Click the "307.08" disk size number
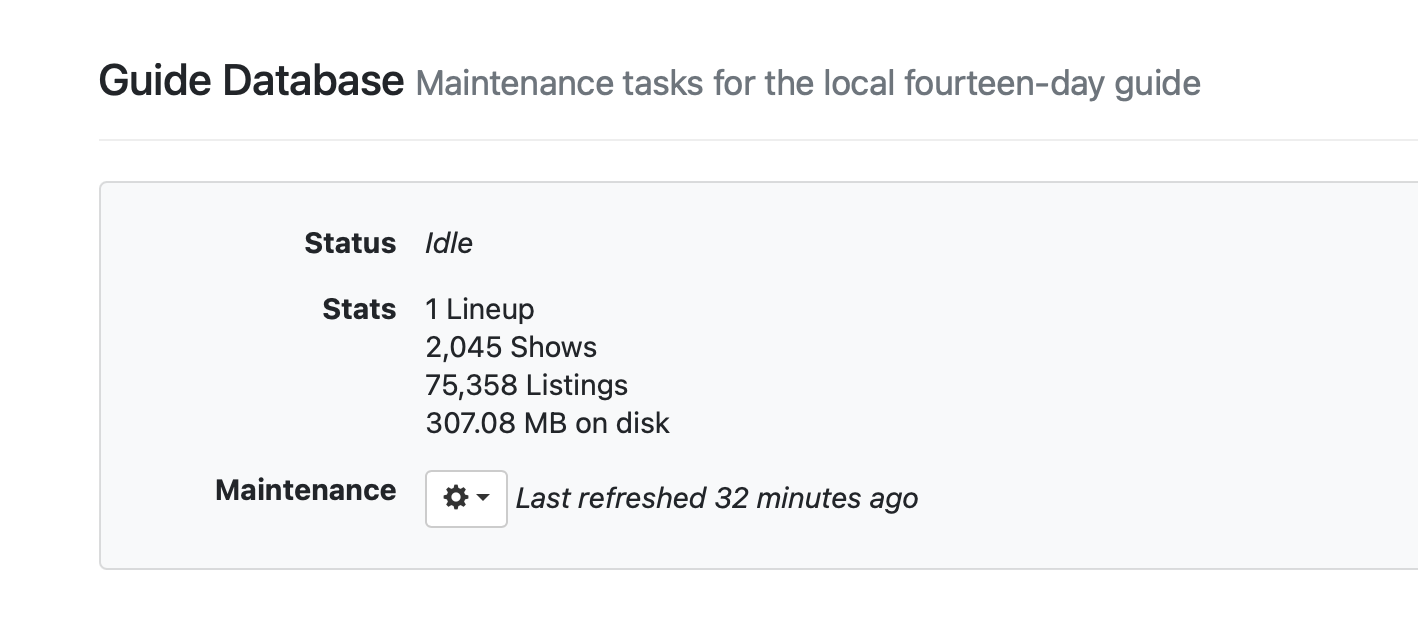The image size is (1418, 636). click(x=470, y=423)
